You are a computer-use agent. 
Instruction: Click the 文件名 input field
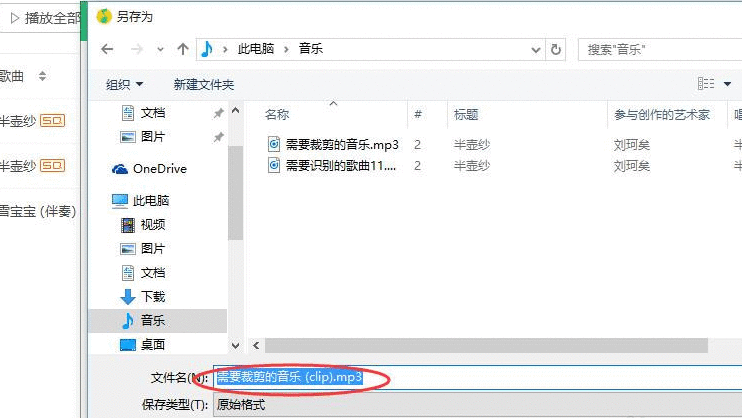[477, 377]
